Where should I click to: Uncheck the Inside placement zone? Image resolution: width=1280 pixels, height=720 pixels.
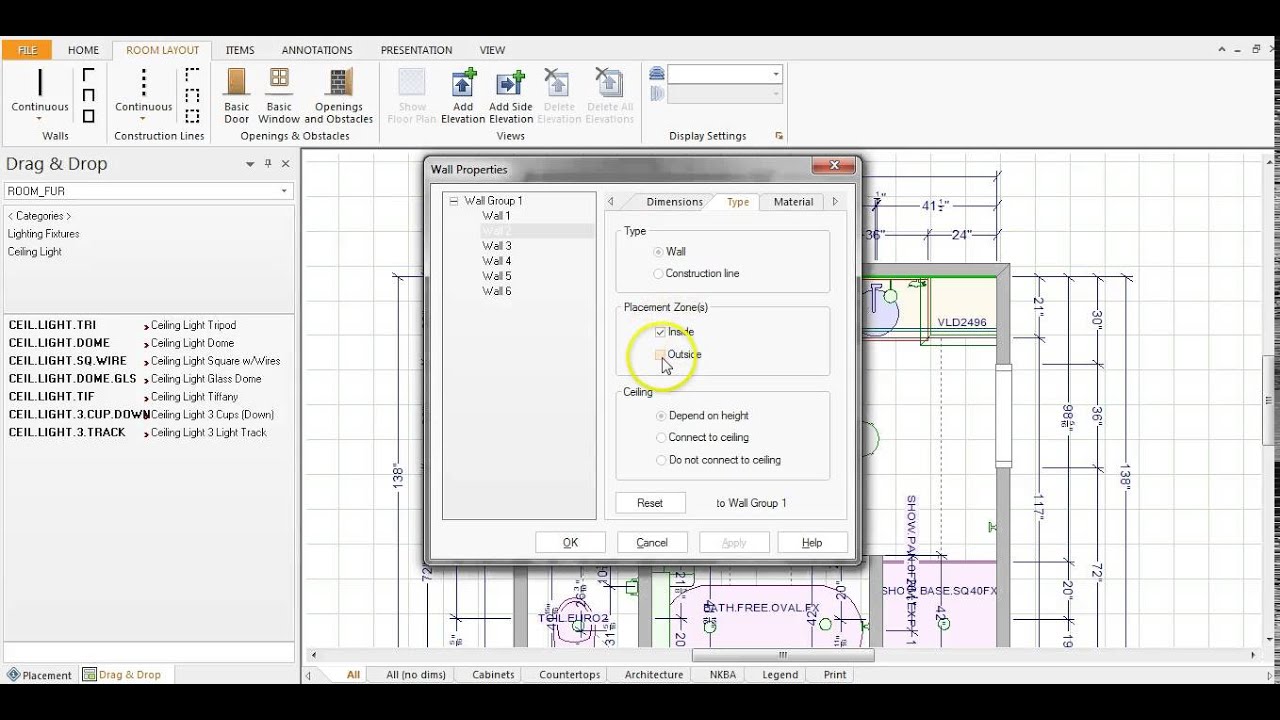(660, 332)
